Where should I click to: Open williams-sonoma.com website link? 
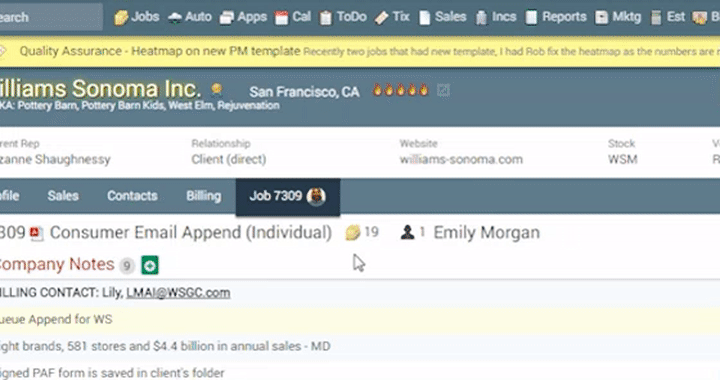tap(461, 160)
